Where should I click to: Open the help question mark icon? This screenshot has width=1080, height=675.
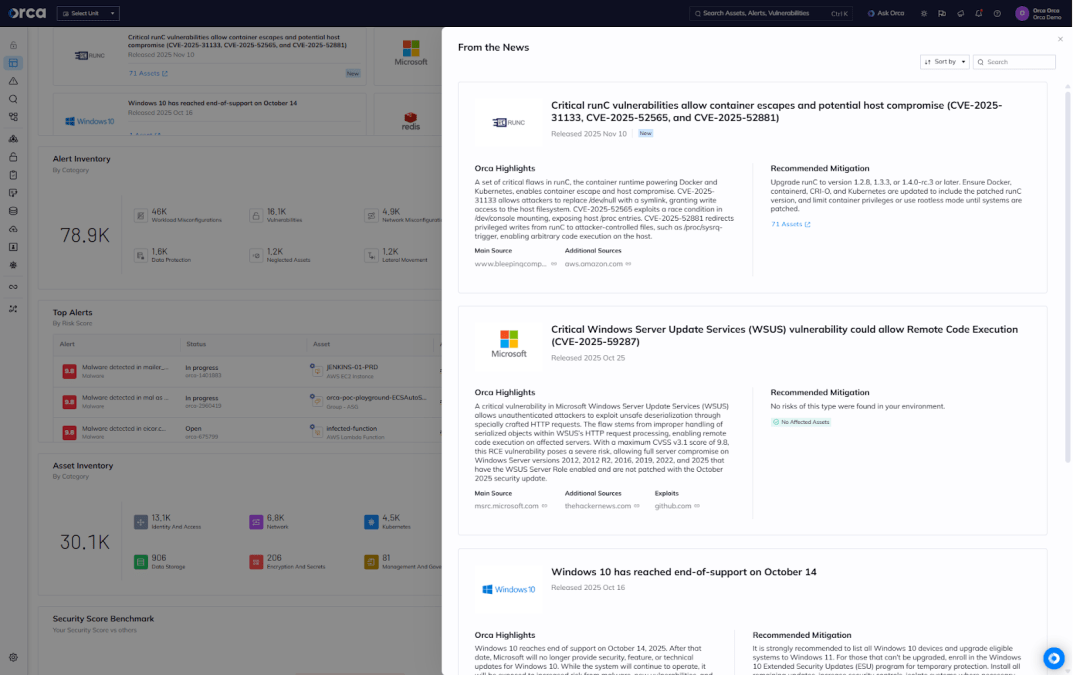997,13
